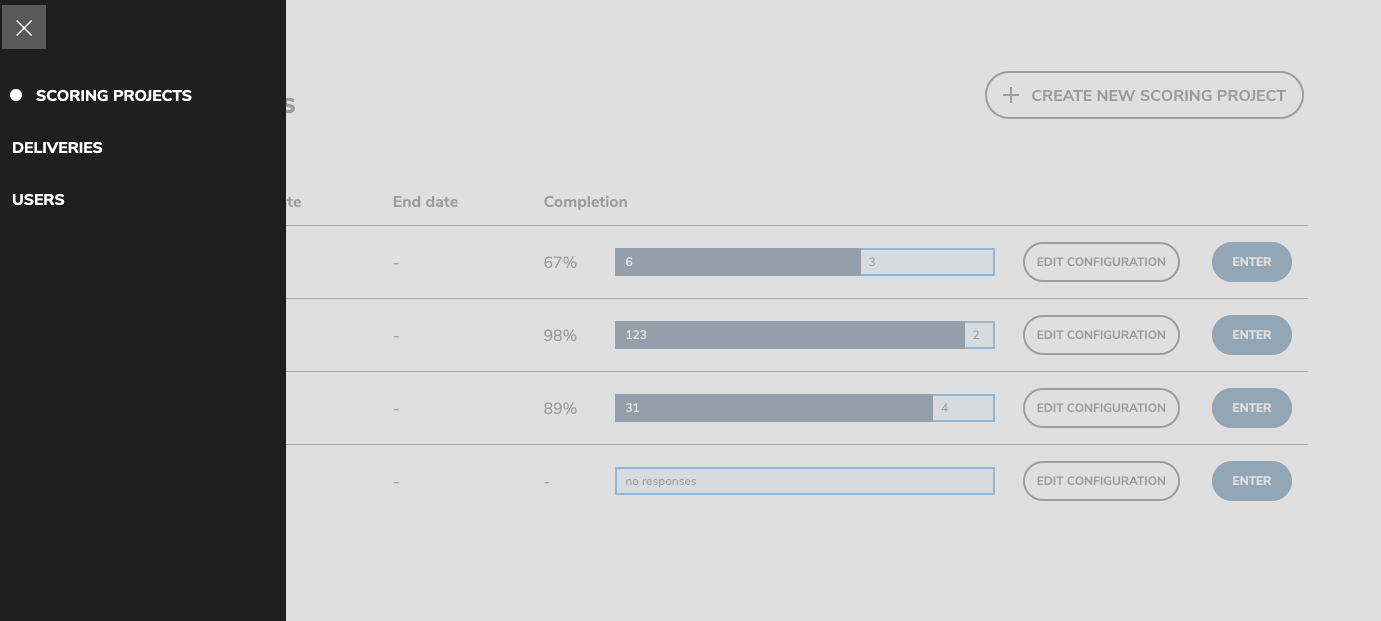Enter the project with no responses
The height and width of the screenshot is (621, 1381).
click(1251, 481)
